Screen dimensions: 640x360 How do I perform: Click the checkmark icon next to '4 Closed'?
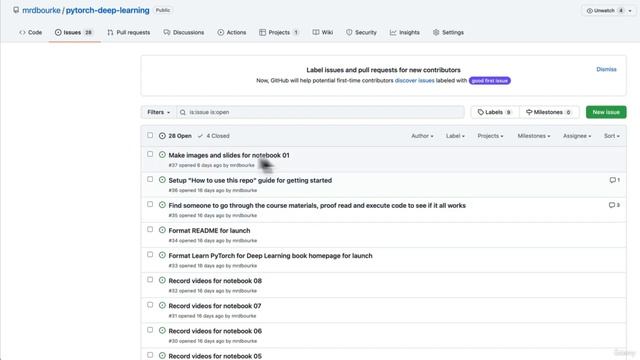pyautogui.click(x=200, y=136)
